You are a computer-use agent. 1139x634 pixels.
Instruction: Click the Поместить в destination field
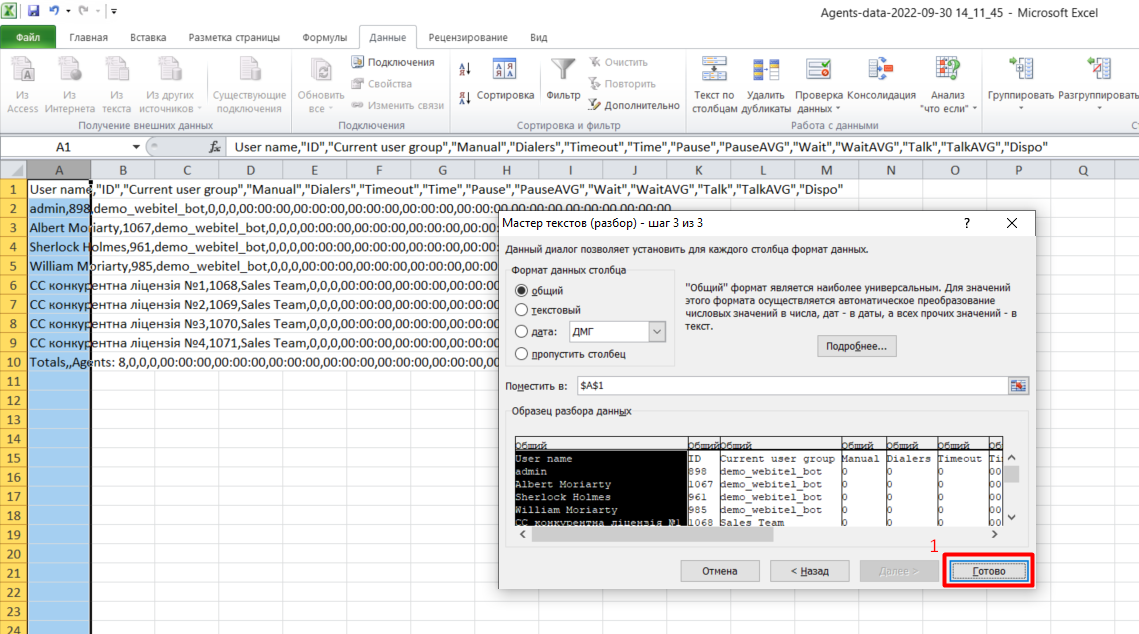point(793,386)
